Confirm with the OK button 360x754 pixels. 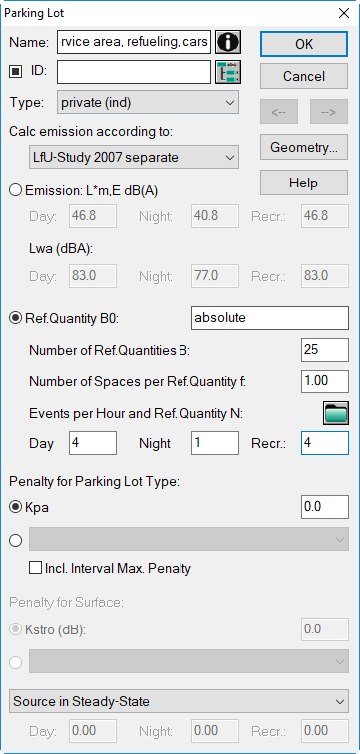tap(304, 44)
